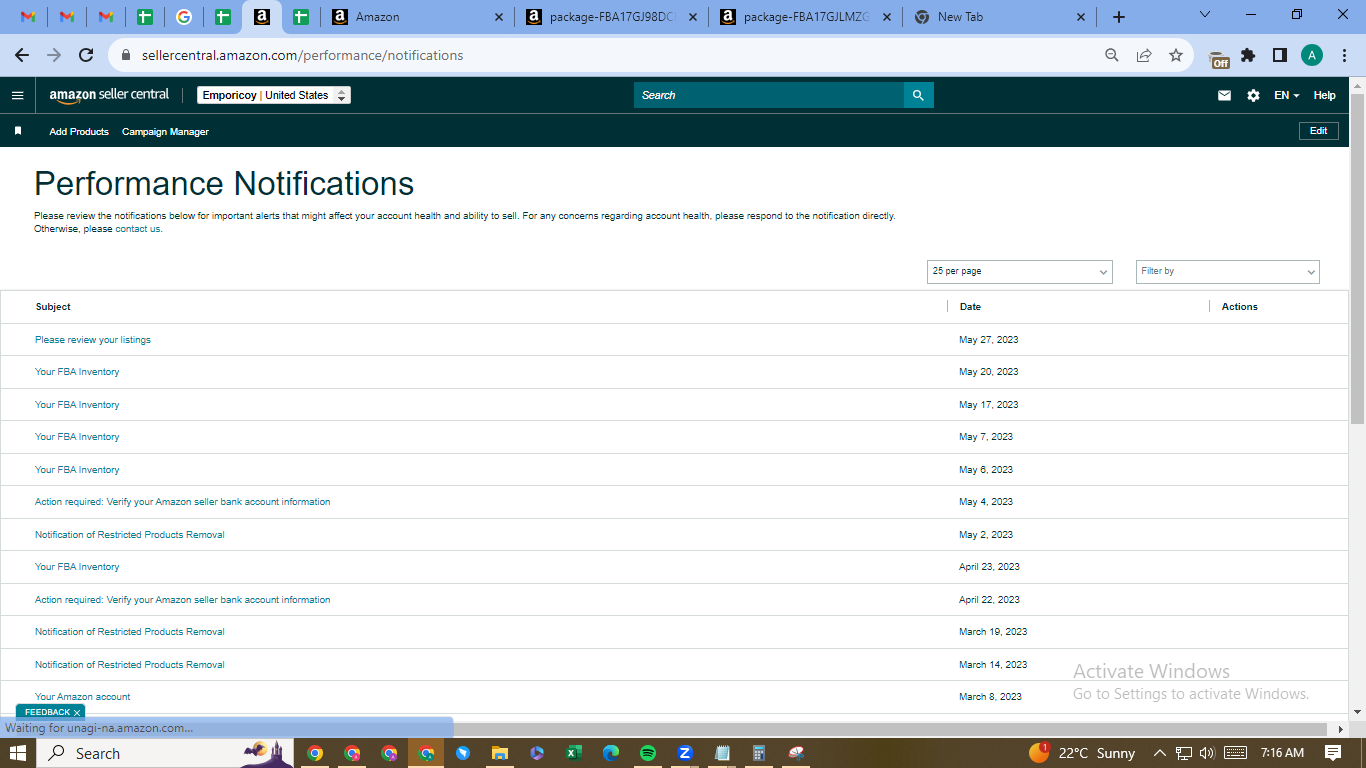Open the Emporicoy United States marketplace switcher
1366x768 pixels.
(x=274, y=95)
